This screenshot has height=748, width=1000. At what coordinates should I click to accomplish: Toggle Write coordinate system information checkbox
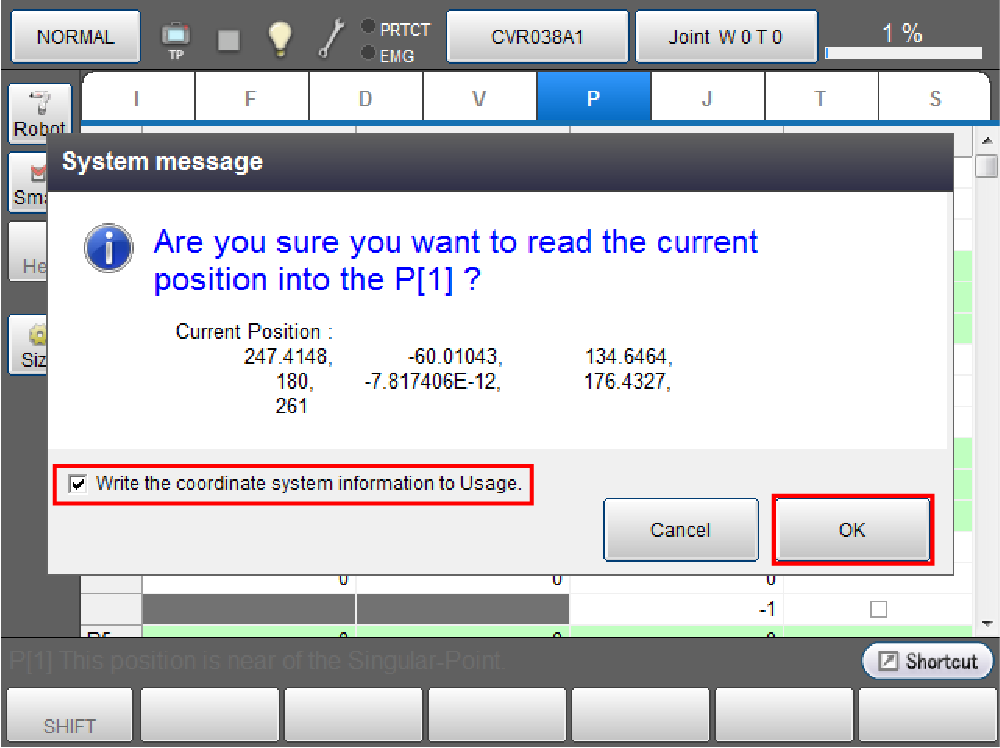click(x=77, y=484)
